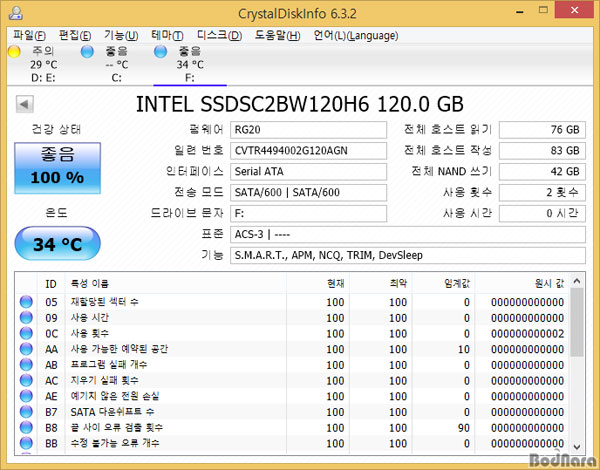Click the status orb for attribute AE
This screenshot has width=600, height=470.
(26, 396)
